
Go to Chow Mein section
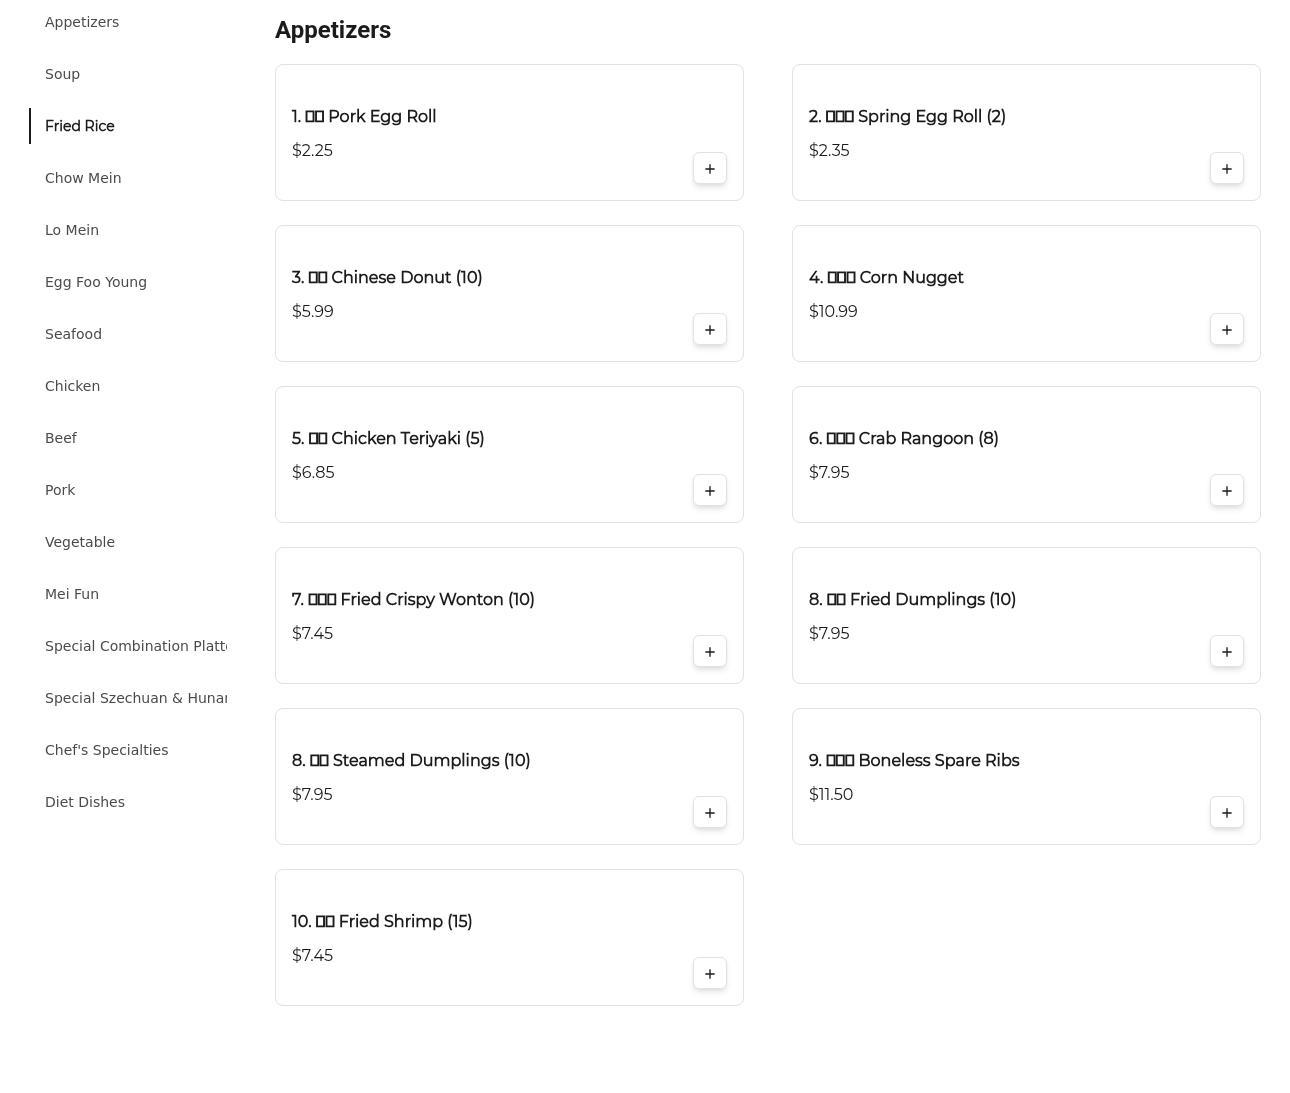[83, 178]
